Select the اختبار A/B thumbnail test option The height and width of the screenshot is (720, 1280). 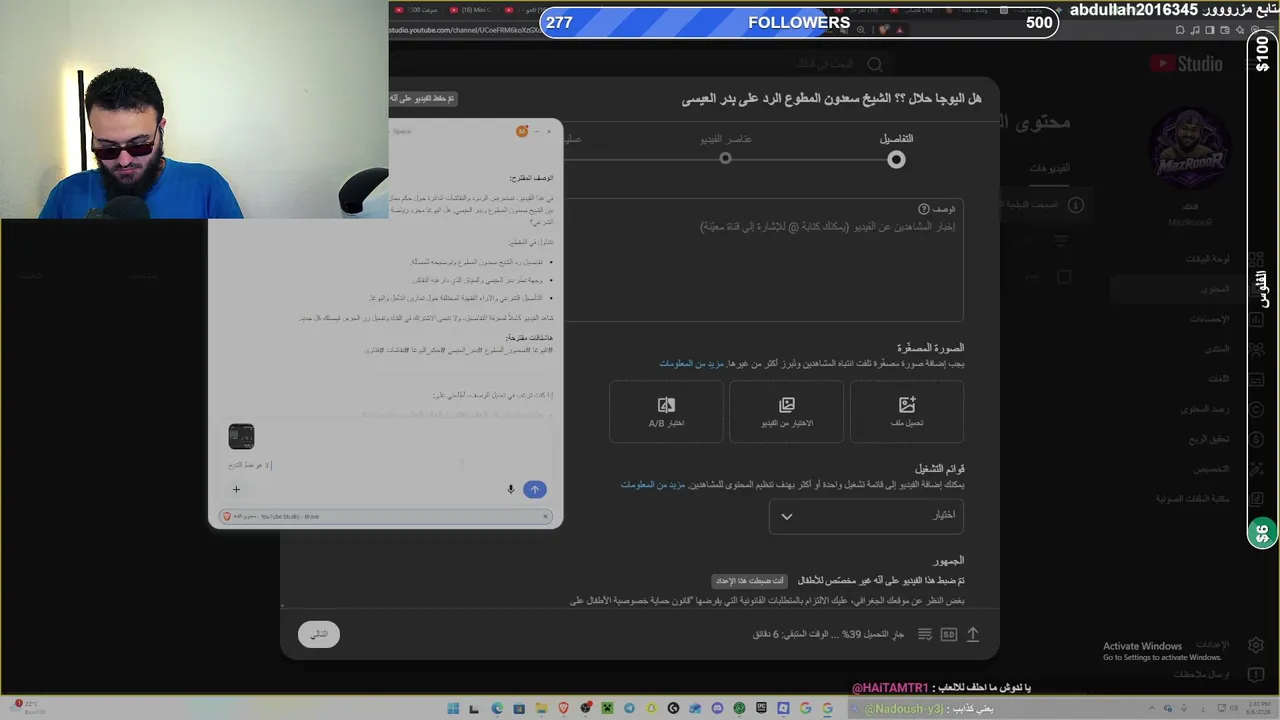(666, 411)
